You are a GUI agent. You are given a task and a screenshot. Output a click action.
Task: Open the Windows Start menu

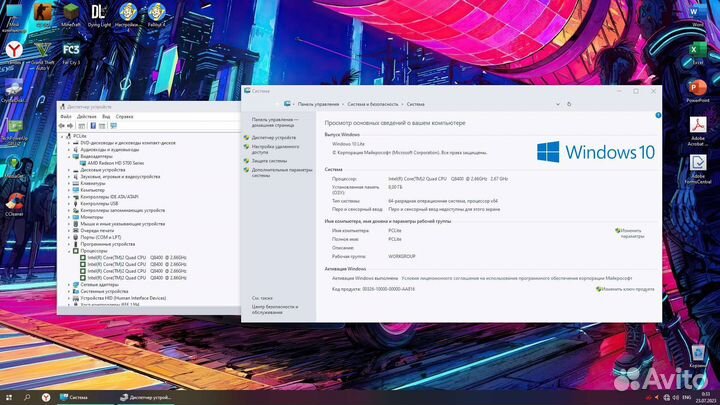[x=9, y=397]
